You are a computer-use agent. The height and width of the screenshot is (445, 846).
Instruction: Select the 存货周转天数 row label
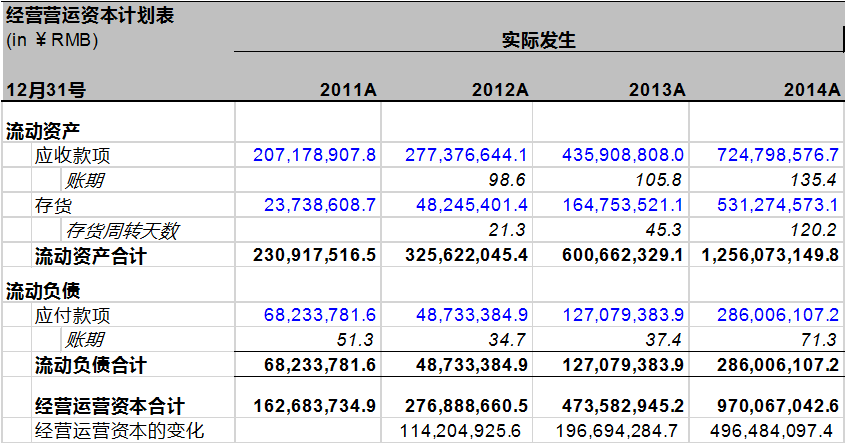[122, 230]
